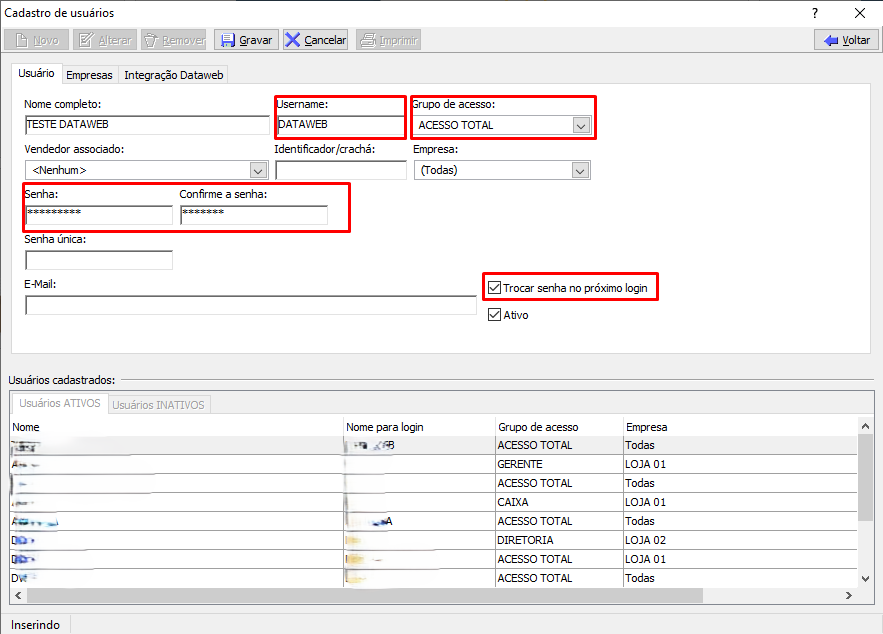Click the Nome column header
The image size is (883, 634).
pos(177,427)
